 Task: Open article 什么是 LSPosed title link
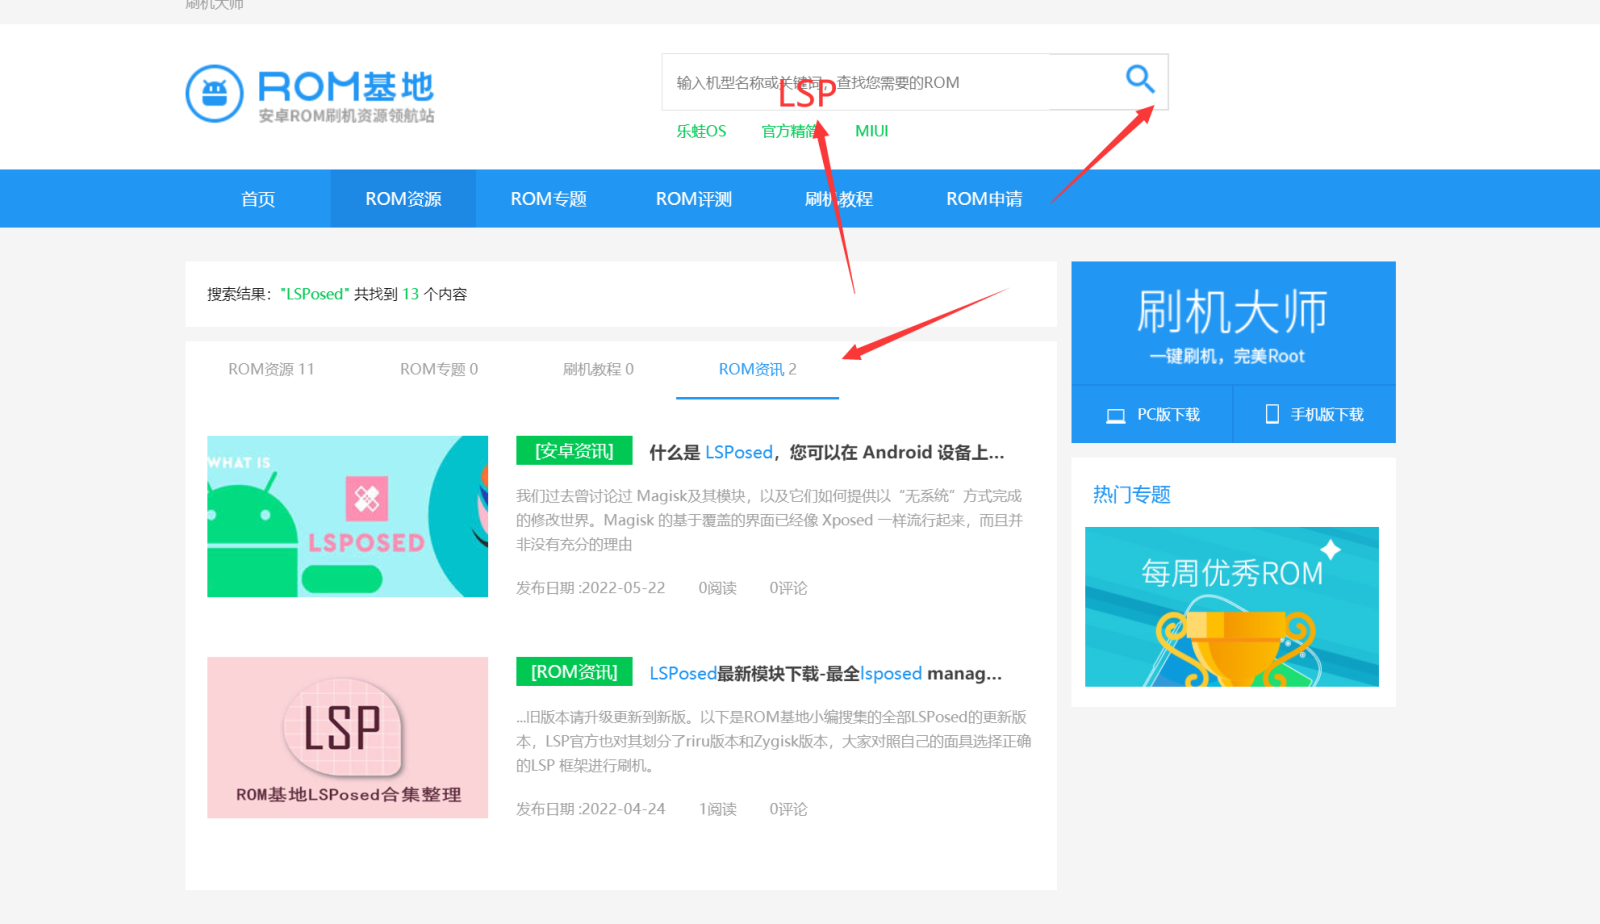(x=826, y=452)
